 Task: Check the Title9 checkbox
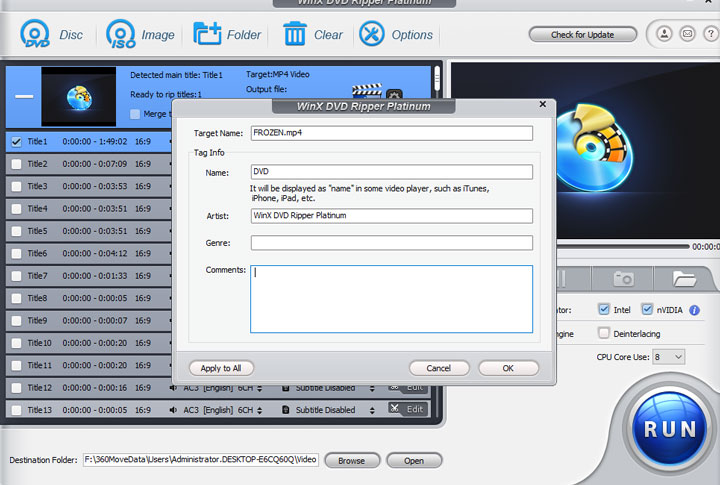tap(16, 321)
